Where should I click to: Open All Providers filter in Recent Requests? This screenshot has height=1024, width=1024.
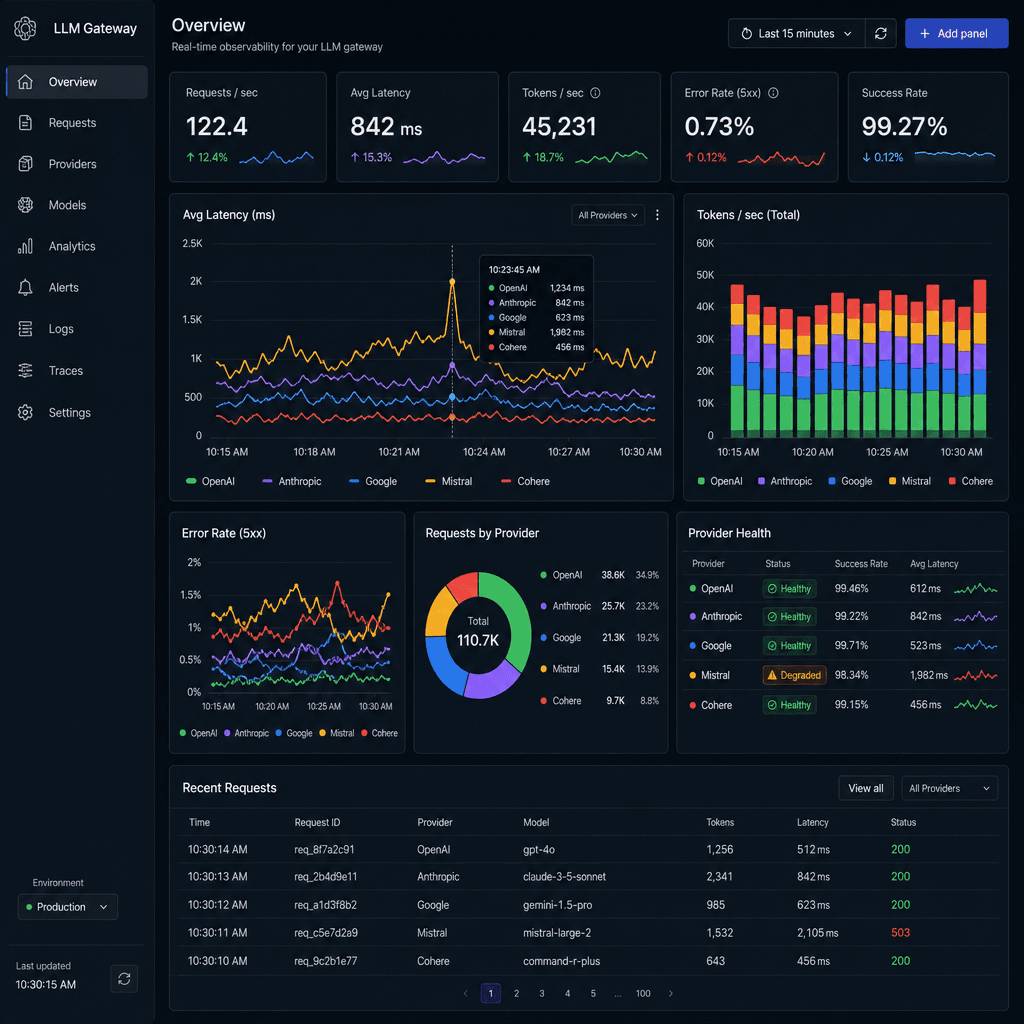(950, 788)
